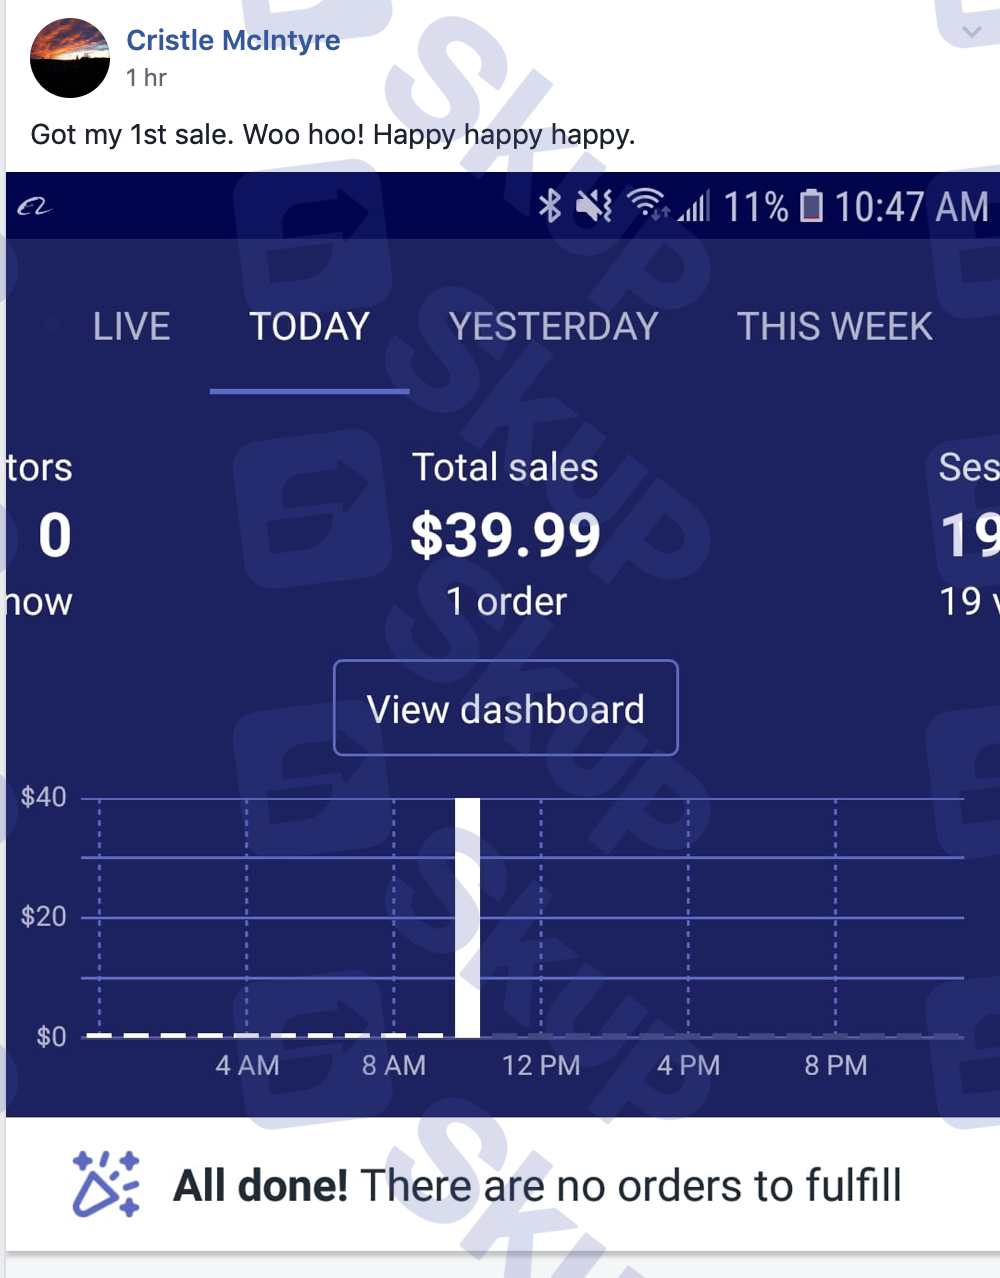Tap the script logo icon in status bar
This screenshot has height=1278, width=1000.
(x=33, y=207)
